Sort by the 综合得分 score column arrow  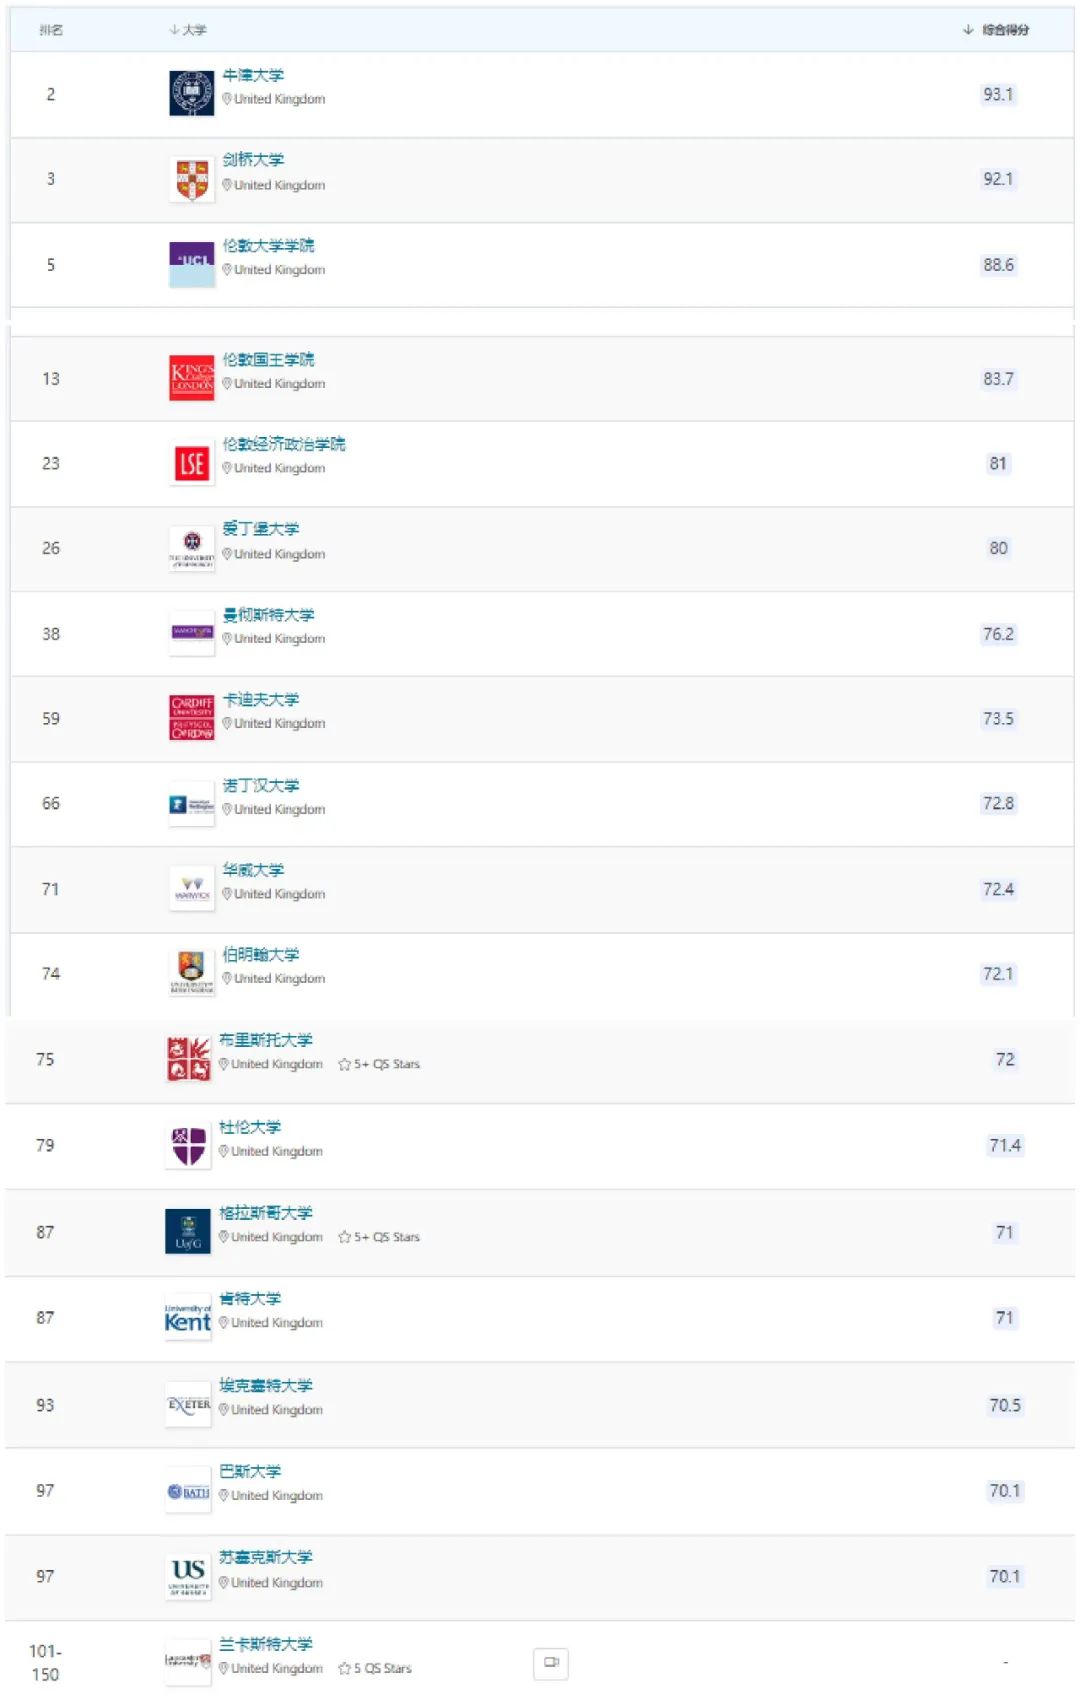968,30
